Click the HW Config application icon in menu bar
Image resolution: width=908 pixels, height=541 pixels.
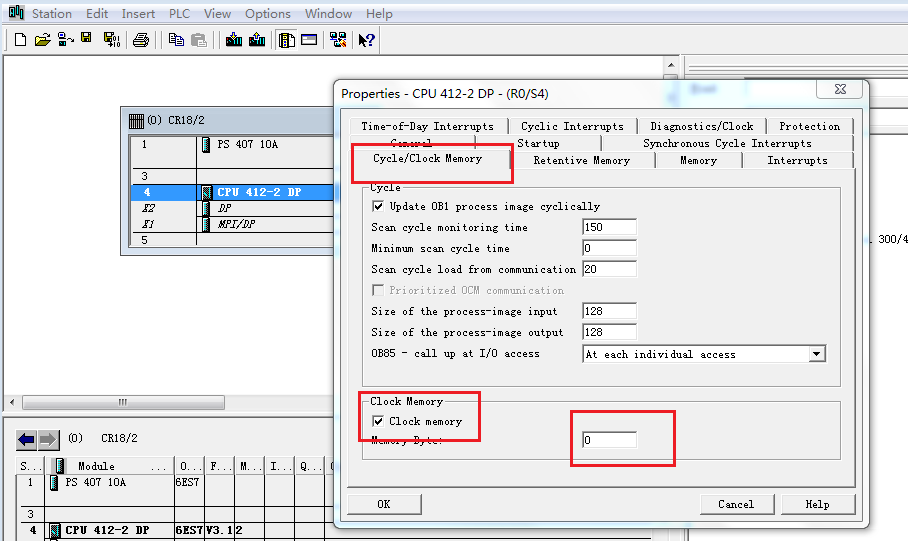tap(16, 12)
